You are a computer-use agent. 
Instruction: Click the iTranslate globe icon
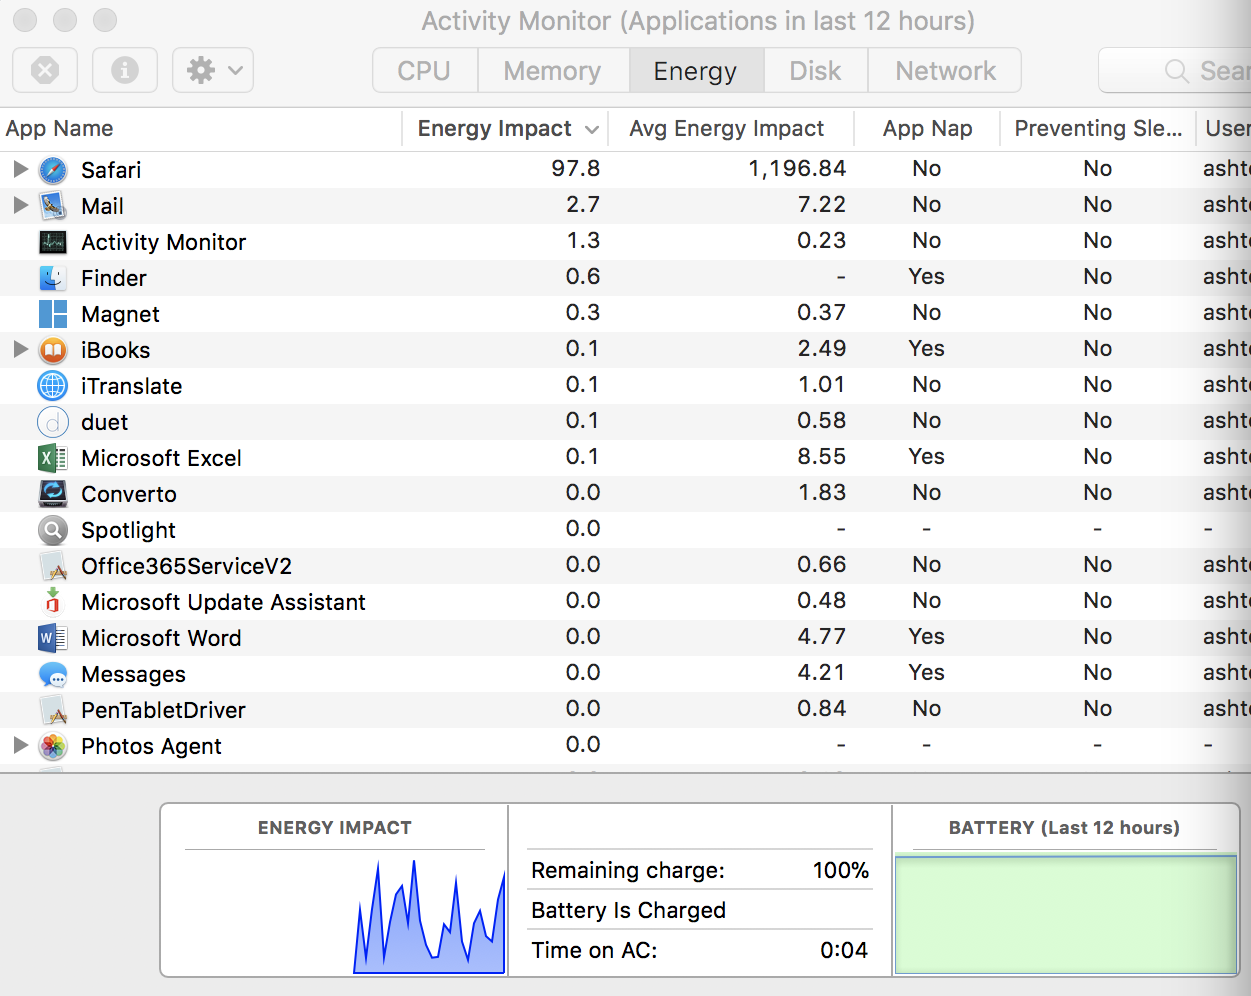53,386
